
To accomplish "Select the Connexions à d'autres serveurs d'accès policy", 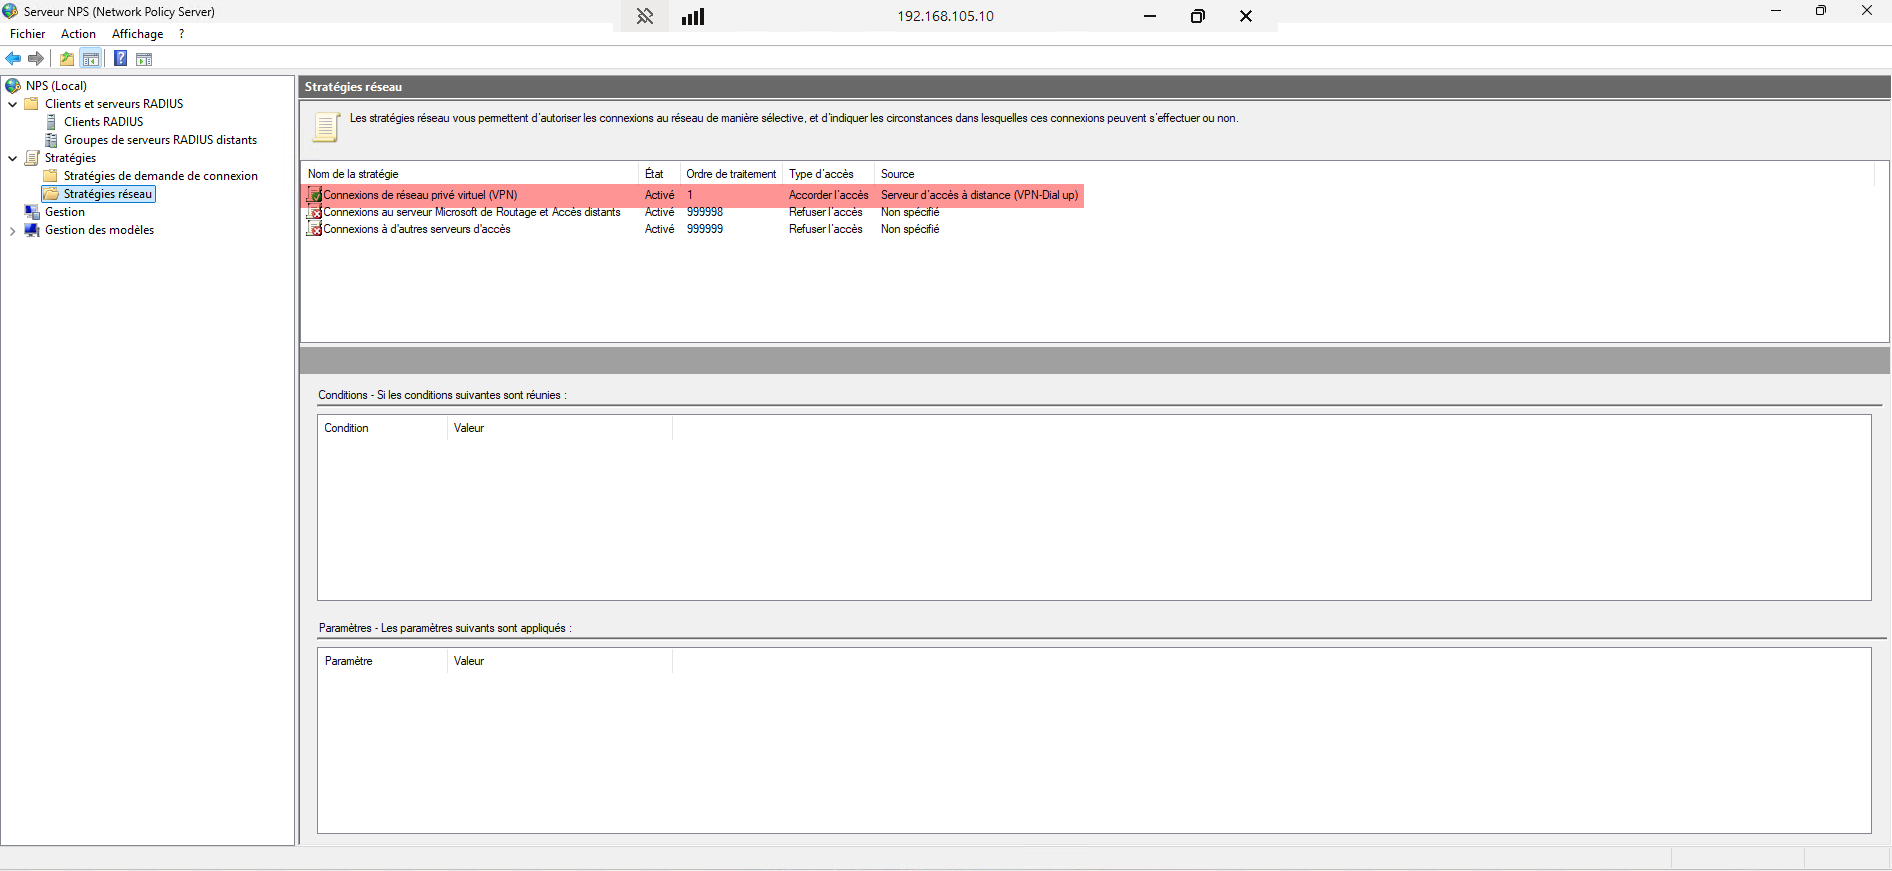I will pos(416,229).
